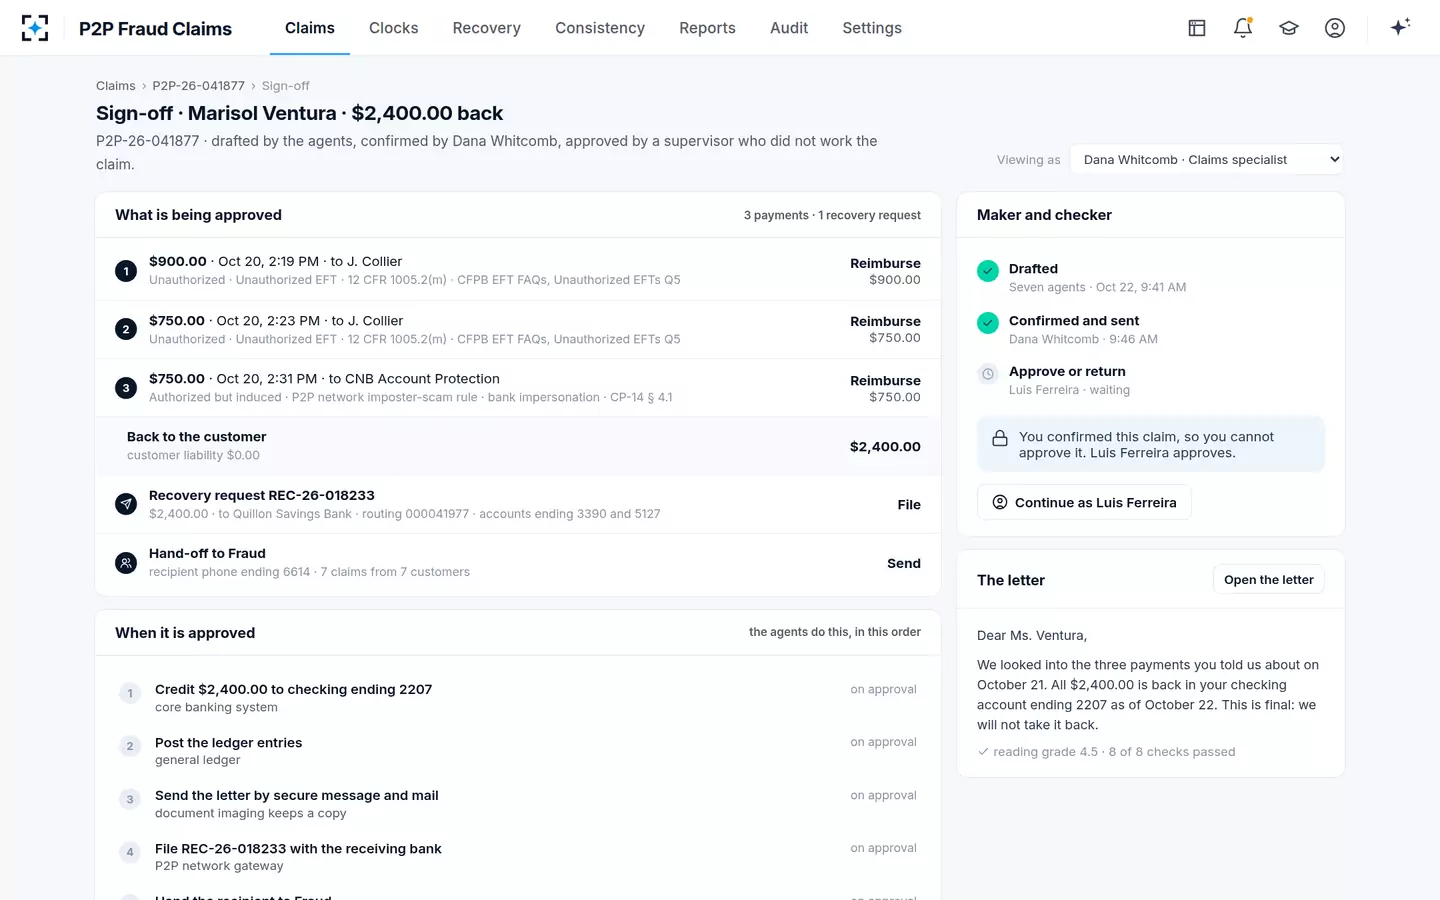This screenshot has width=1440, height=900.
Task: Click the paper plane icon beside Recovery request
Action: [126, 504]
